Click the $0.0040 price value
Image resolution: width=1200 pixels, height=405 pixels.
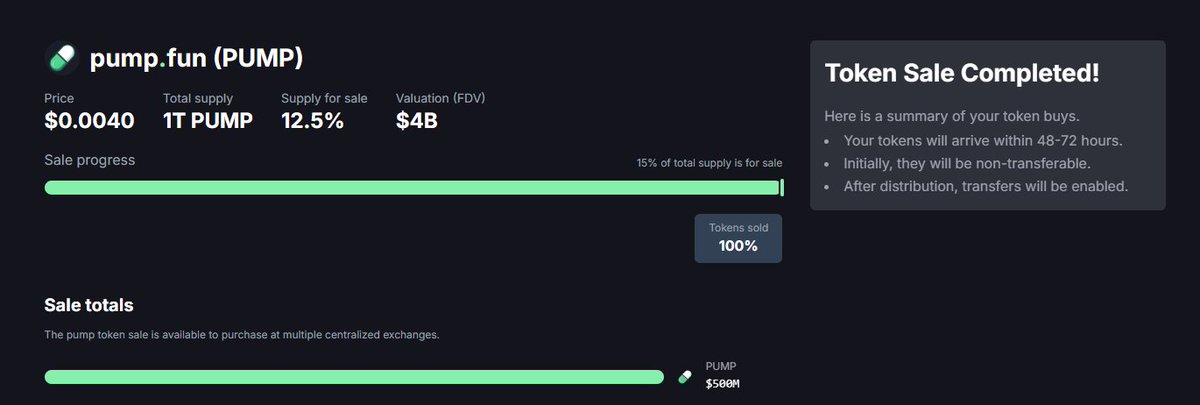[x=89, y=121]
